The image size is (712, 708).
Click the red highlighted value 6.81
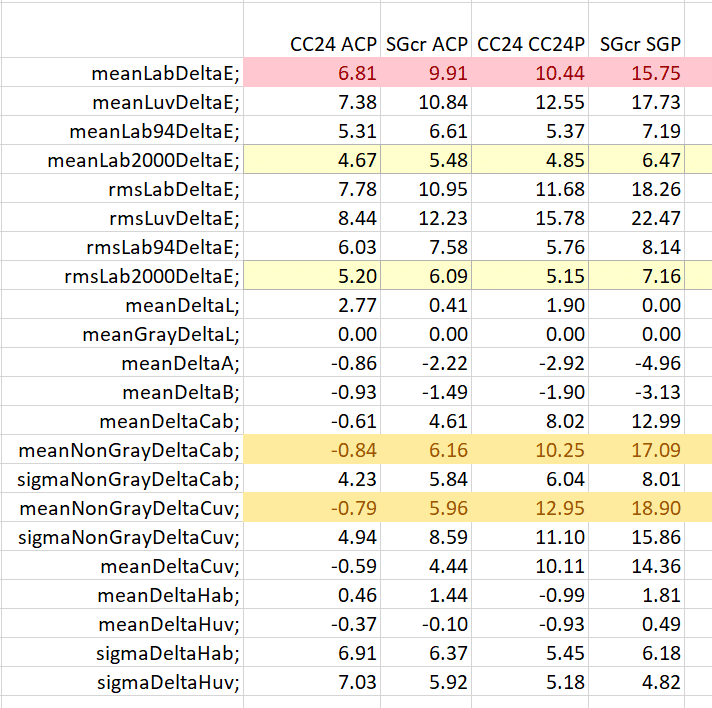[x=312, y=72]
